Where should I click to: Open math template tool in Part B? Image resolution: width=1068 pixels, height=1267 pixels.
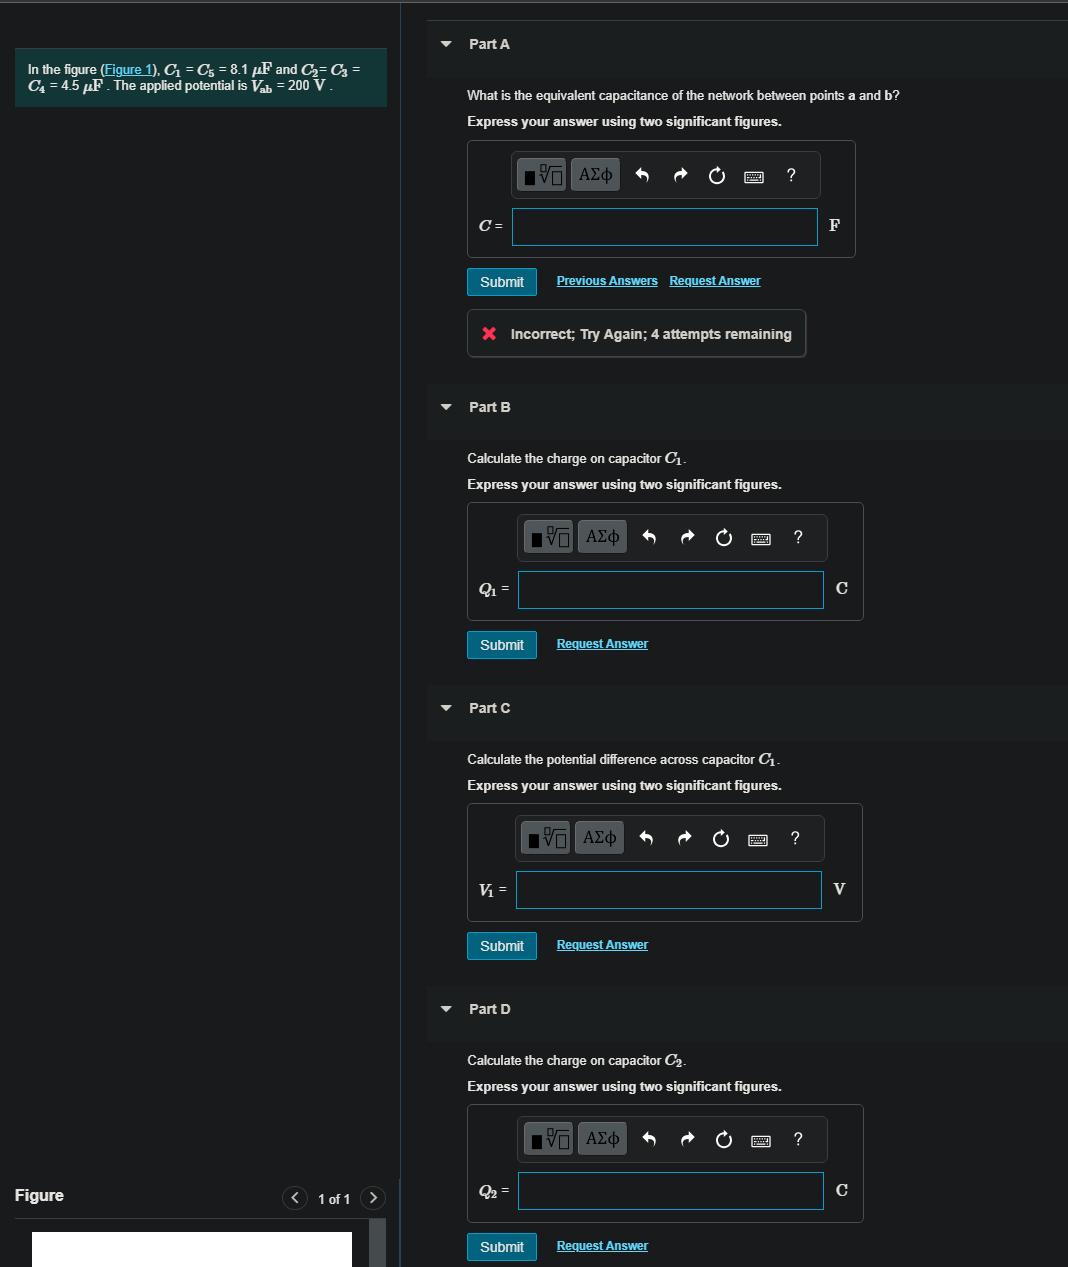coord(550,537)
